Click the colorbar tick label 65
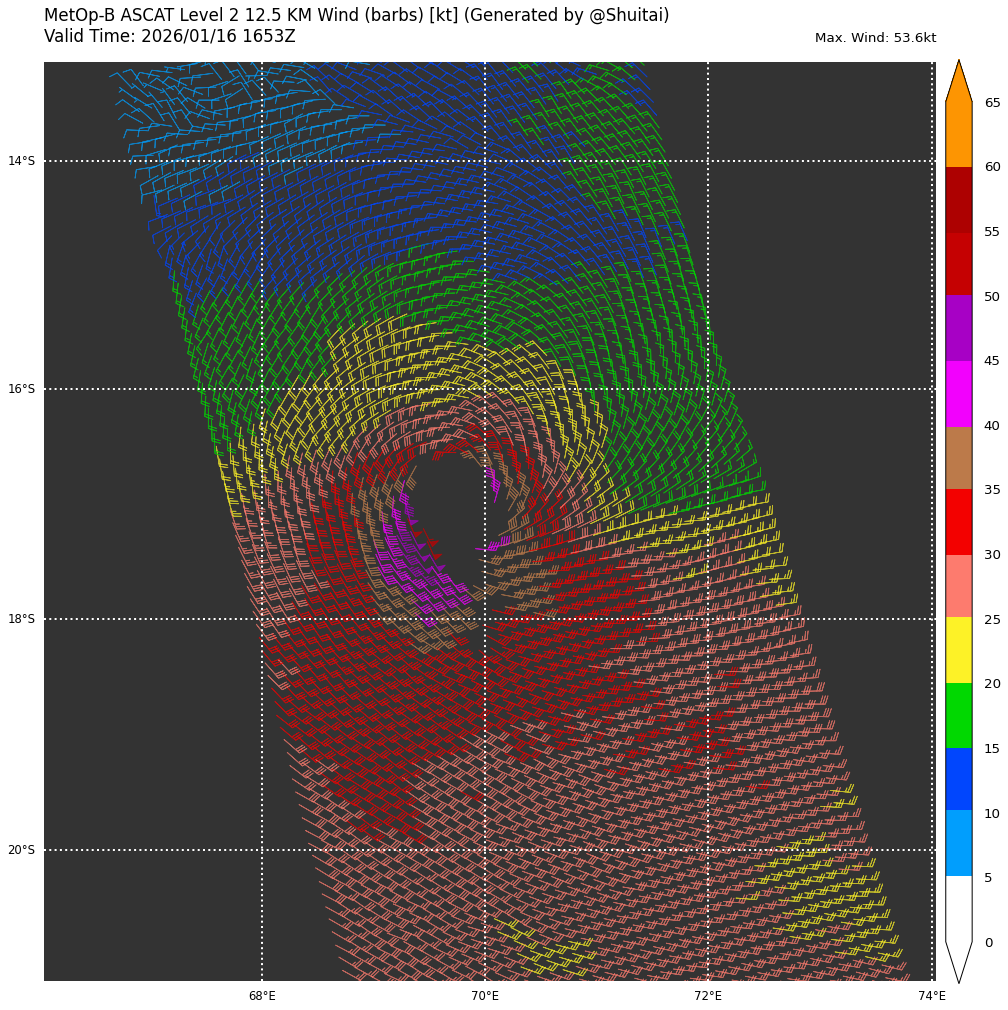 992,103
